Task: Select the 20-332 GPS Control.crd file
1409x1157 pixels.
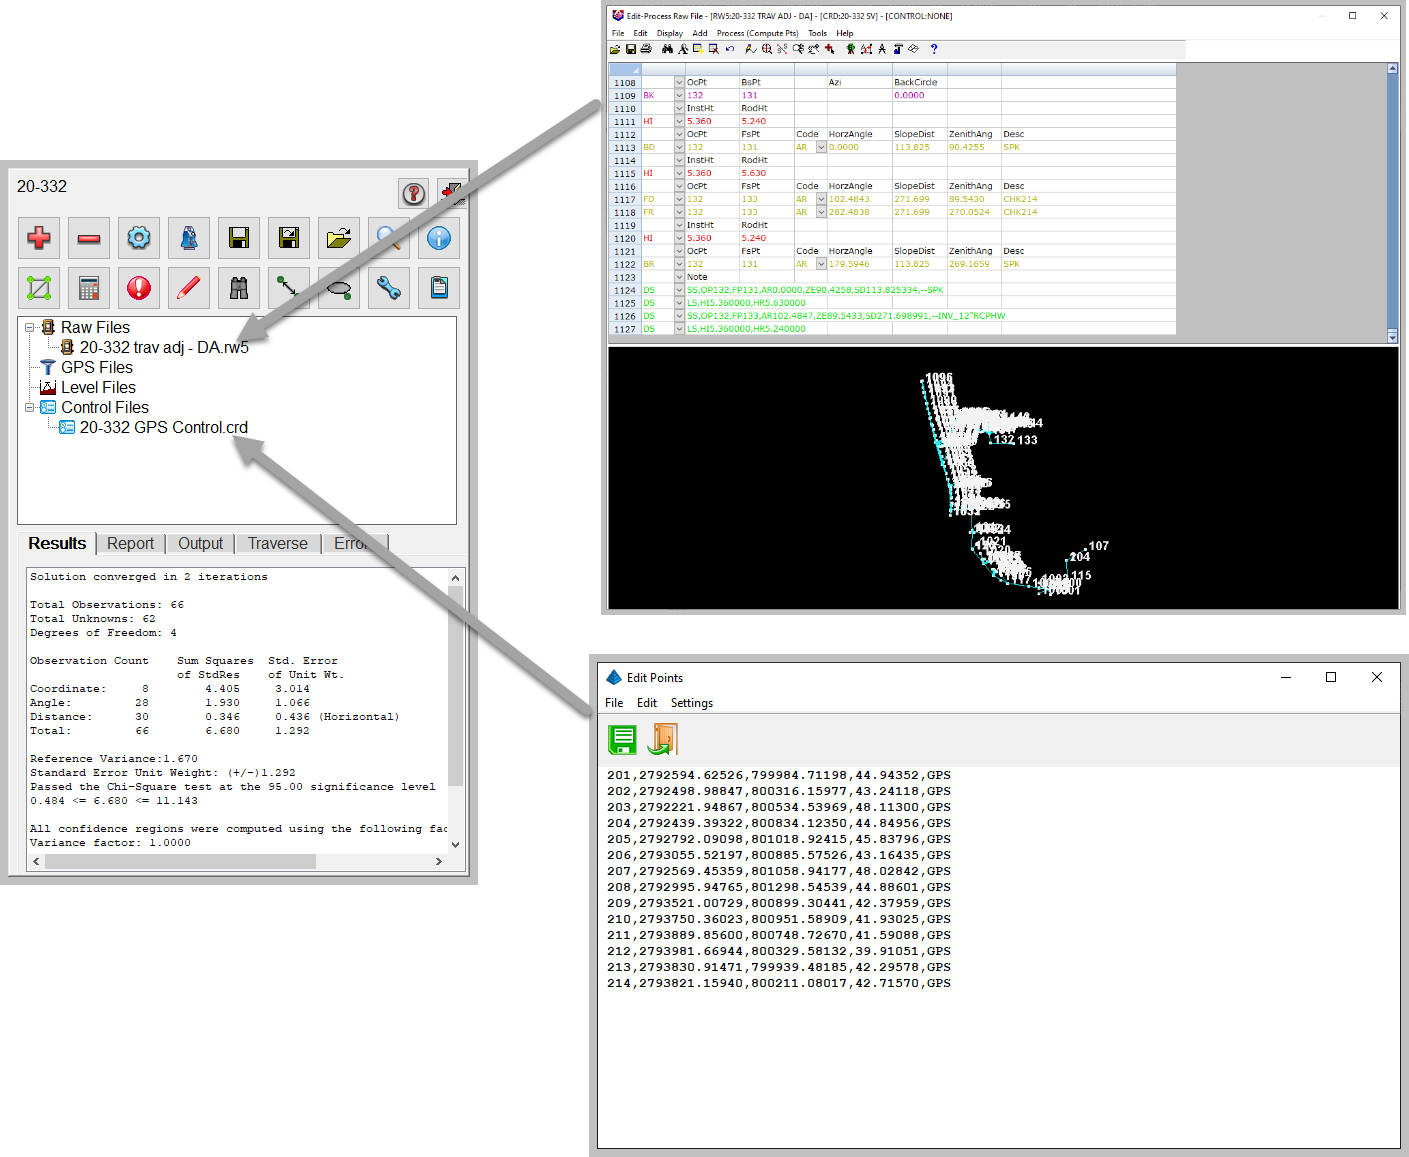Action: click(163, 427)
